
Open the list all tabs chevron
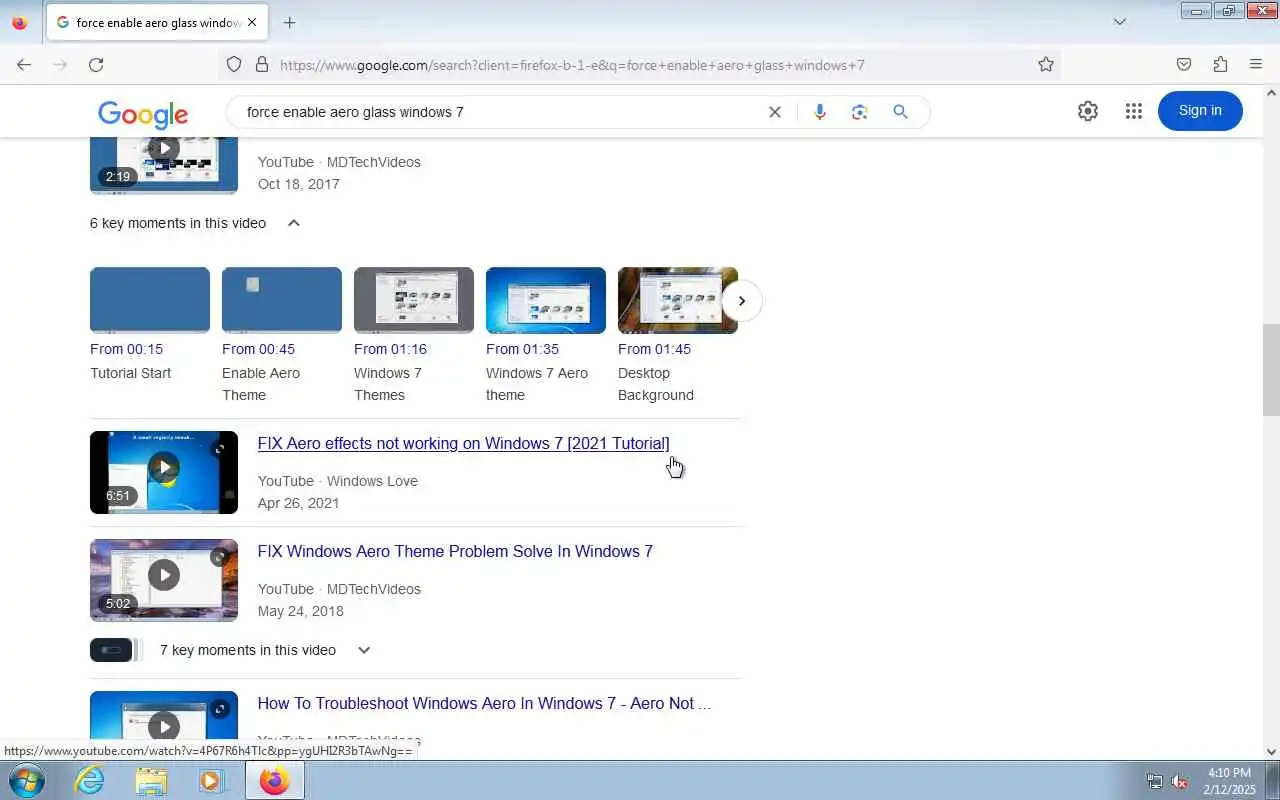1120,22
